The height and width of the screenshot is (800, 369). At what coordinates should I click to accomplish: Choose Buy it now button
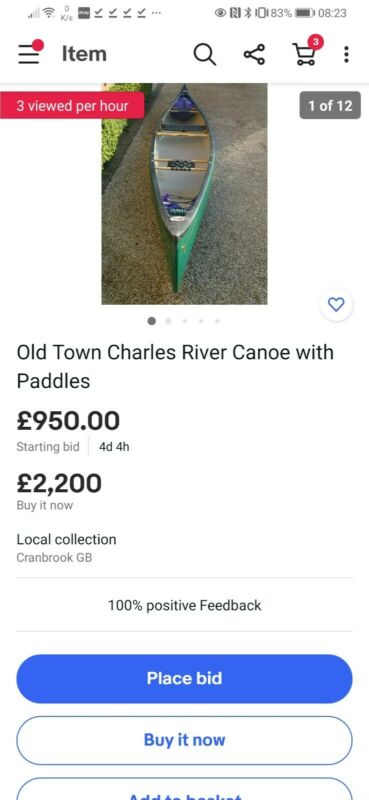coord(184,740)
